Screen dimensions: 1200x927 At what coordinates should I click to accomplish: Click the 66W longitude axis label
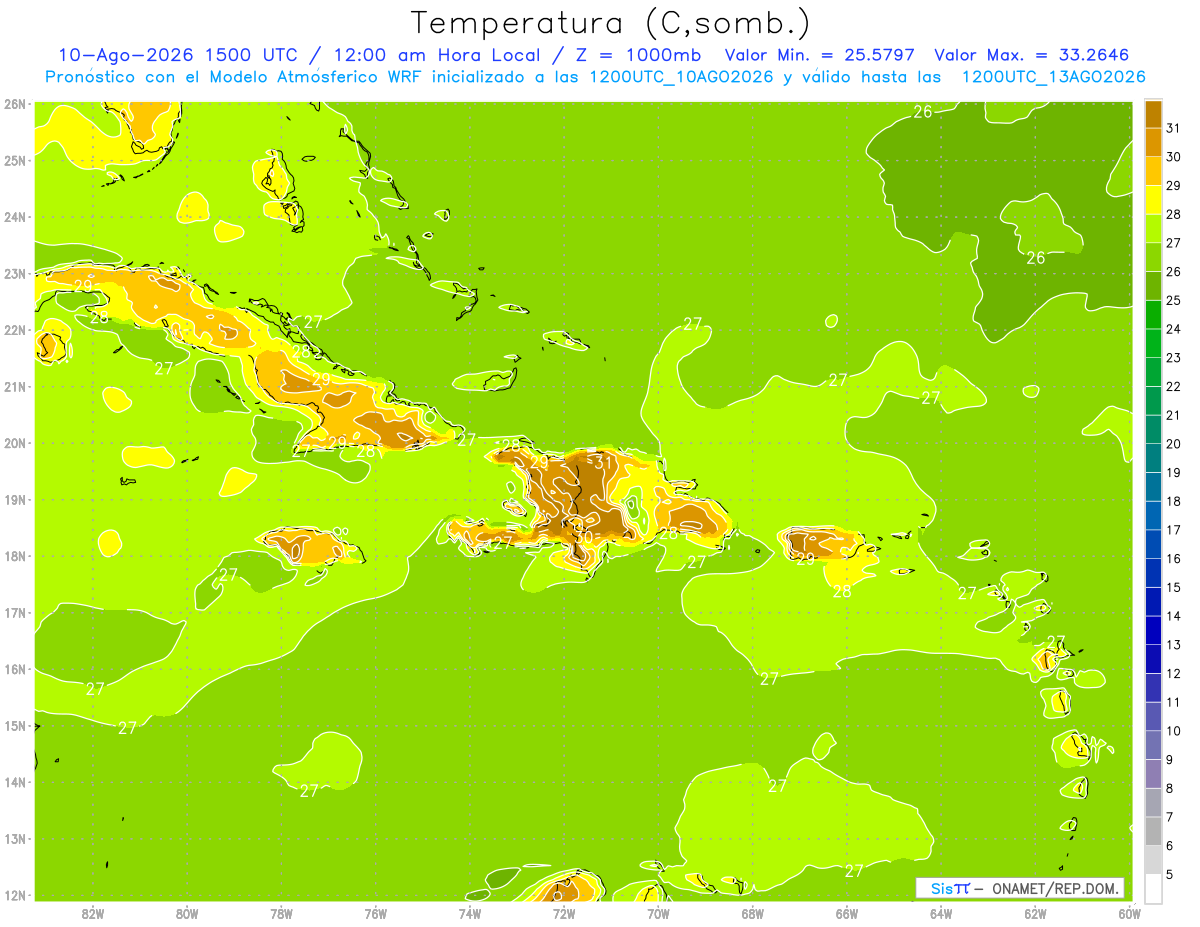click(x=847, y=913)
